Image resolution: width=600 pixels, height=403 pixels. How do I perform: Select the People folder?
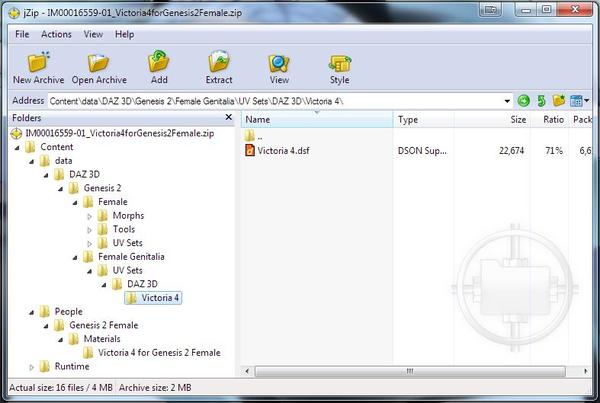click(x=61, y=312)
